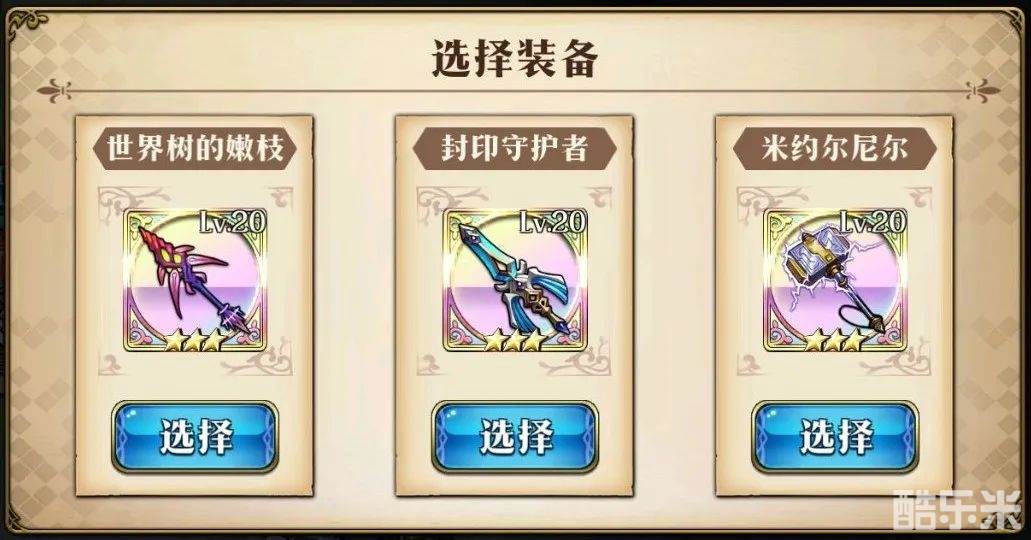This screenshot has width=1031, height=540.
Task: Tap the purple spear weapon icon
Action: (195, 282)
